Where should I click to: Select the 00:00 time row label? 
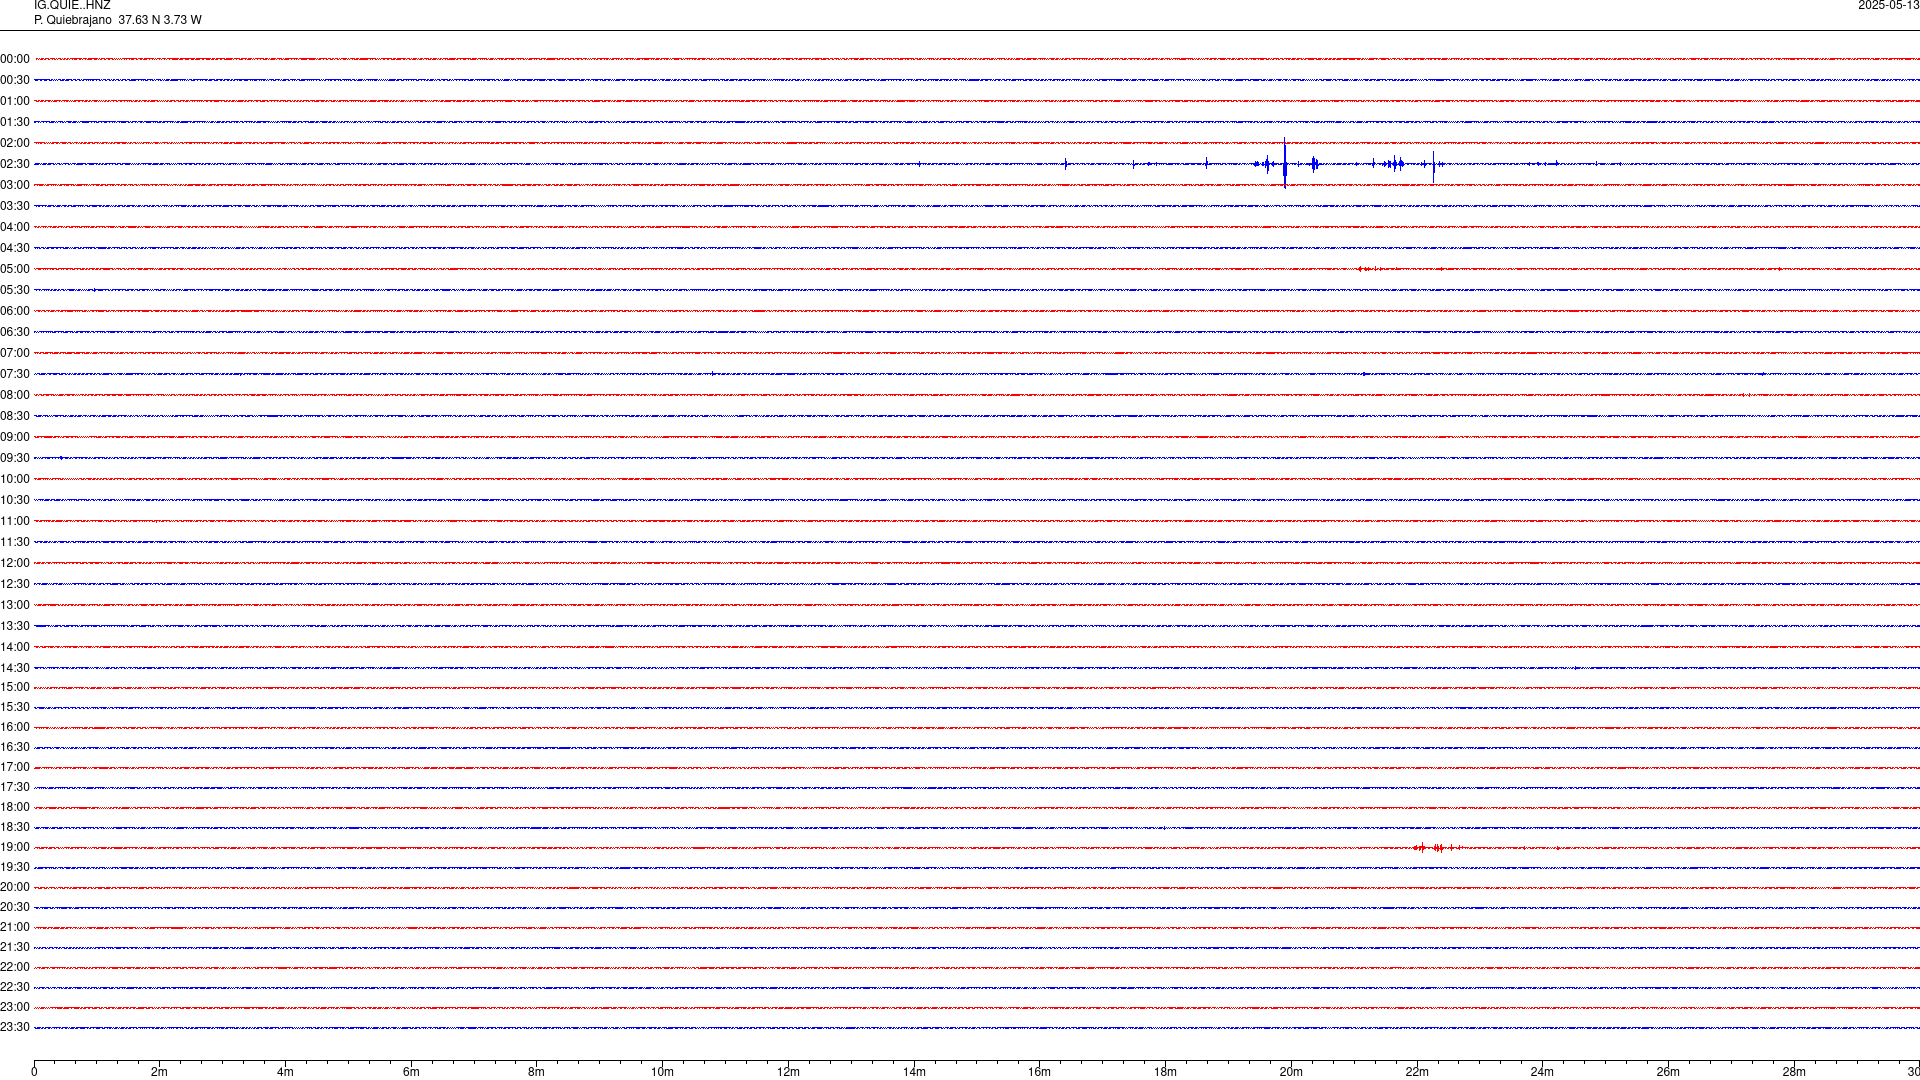pos(15,59)
